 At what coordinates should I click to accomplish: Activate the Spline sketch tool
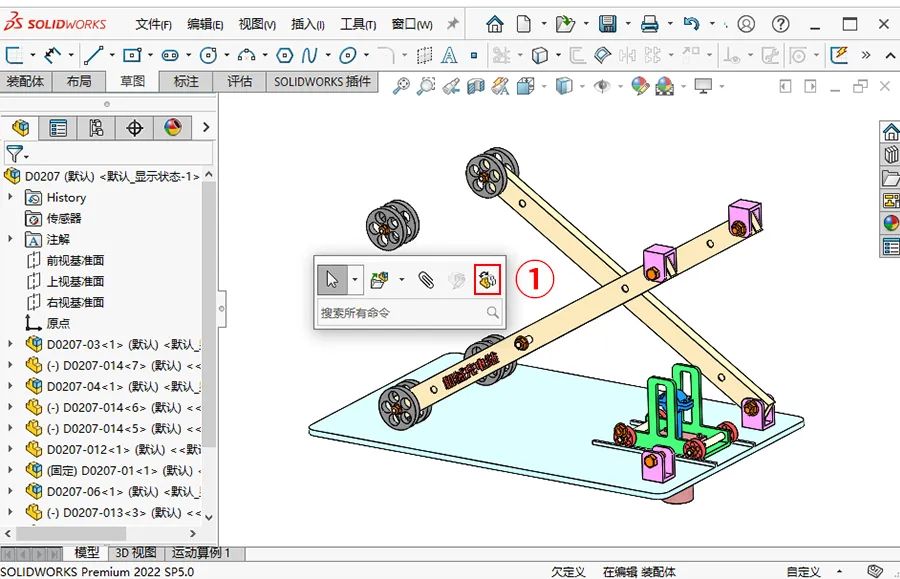(309, 55)
